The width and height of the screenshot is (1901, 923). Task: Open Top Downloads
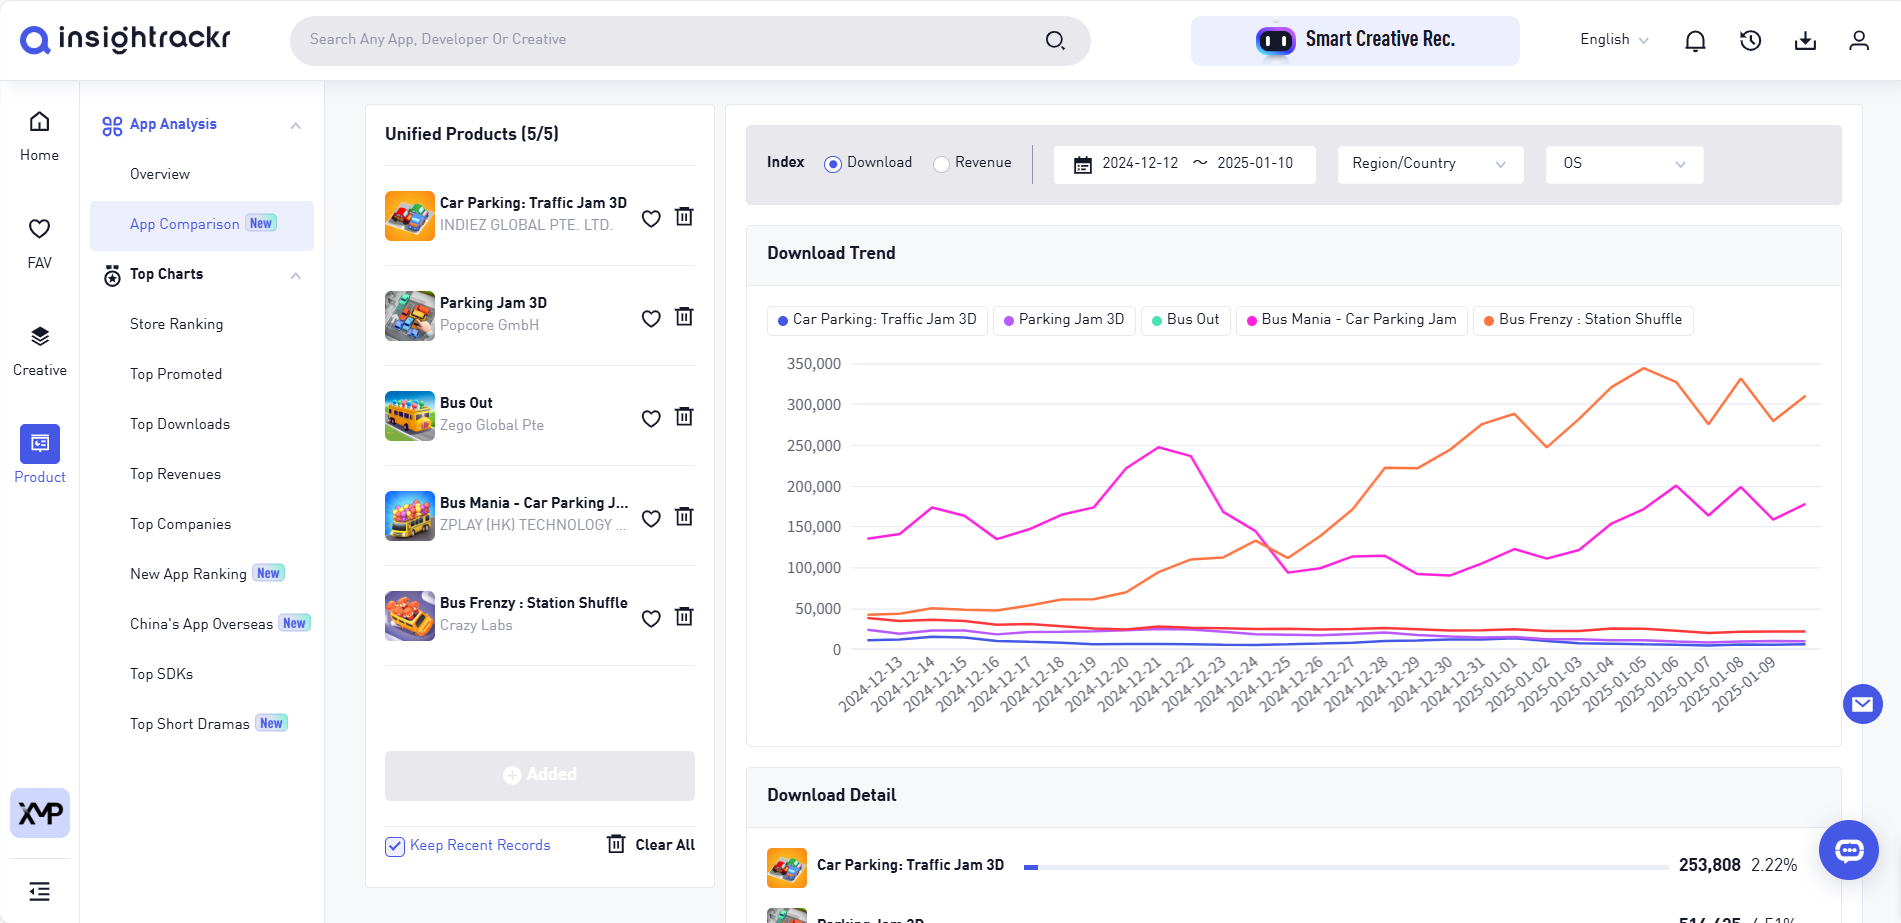coord(180,424)
